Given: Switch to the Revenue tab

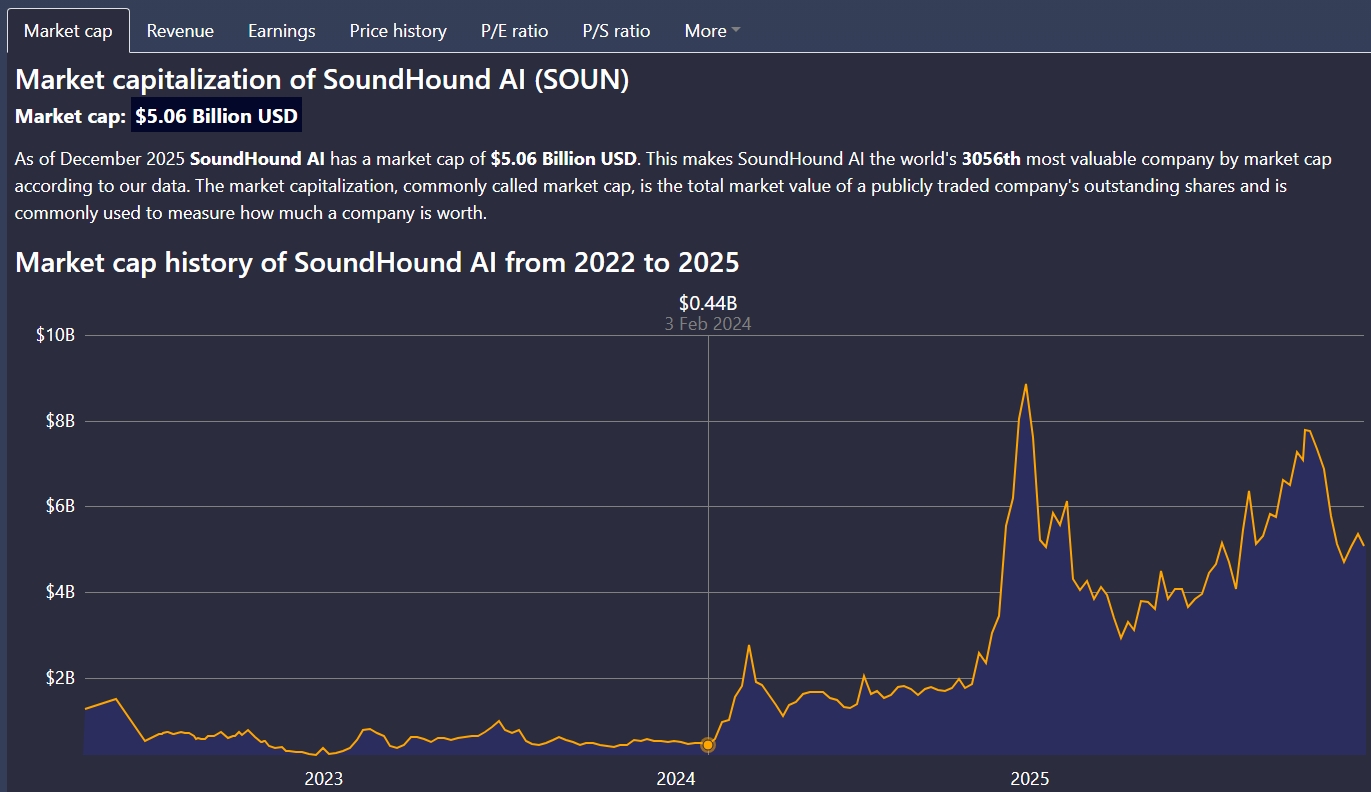Looking at the screenshot, I should (x=180, y=31).
